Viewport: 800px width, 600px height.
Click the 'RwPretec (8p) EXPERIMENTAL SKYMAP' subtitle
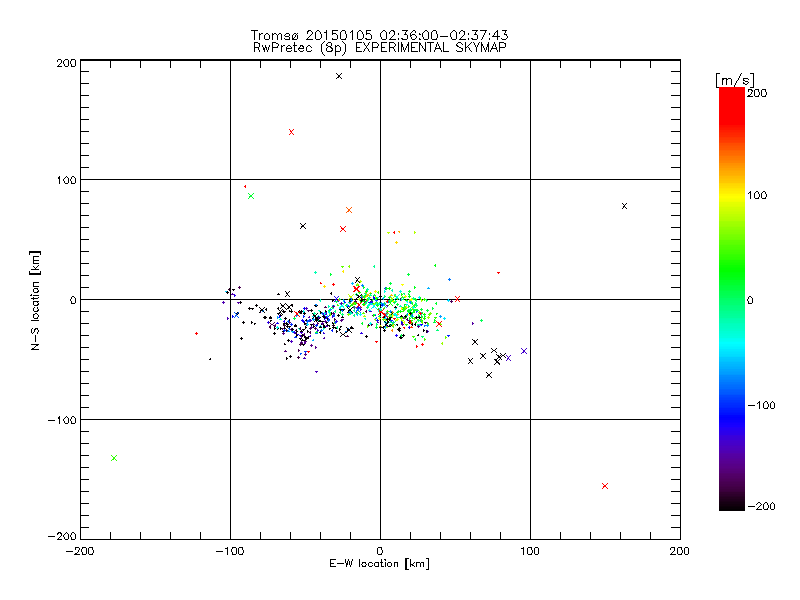coord(380,48)
